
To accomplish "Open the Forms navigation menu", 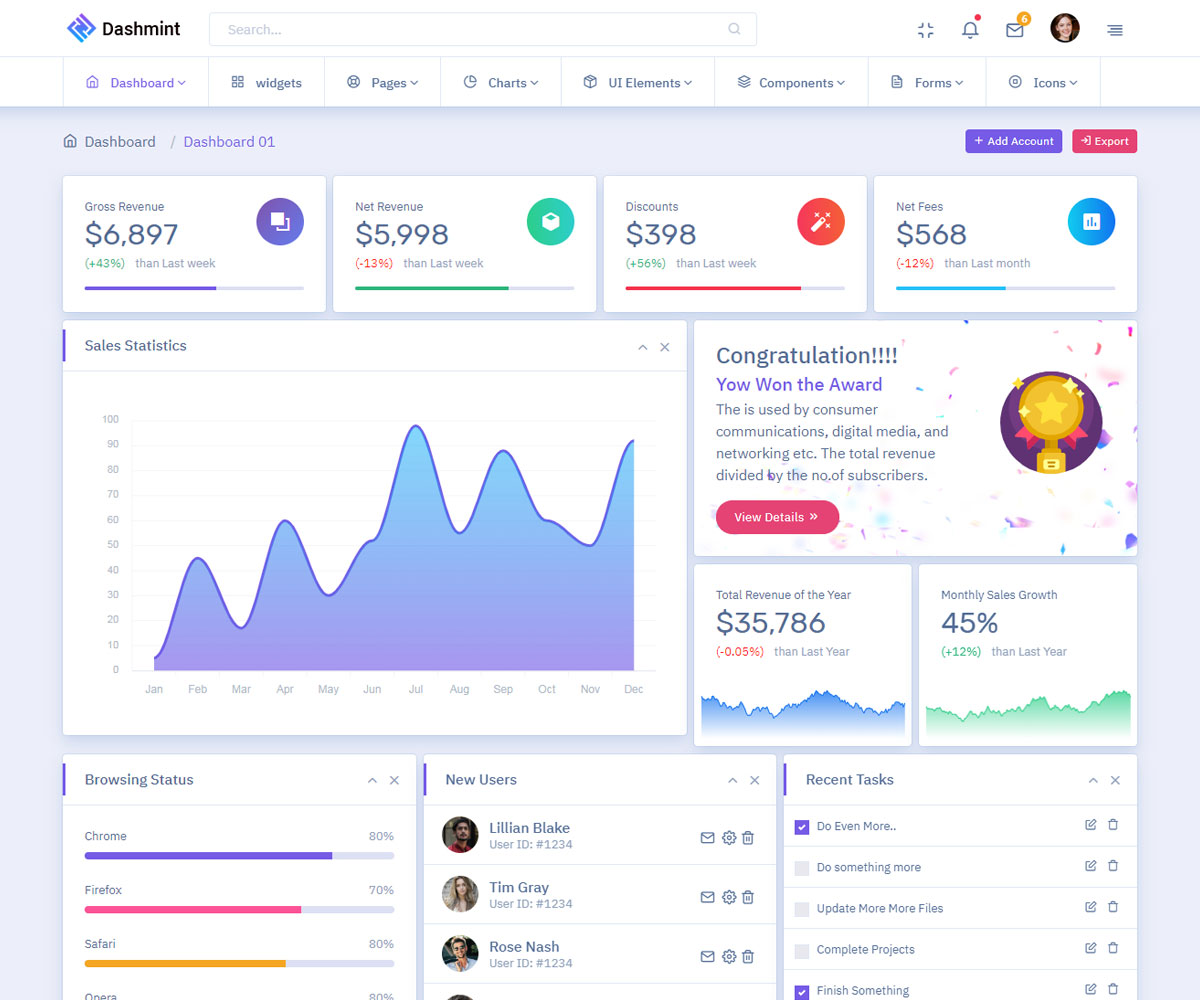I will coord(926,83).
